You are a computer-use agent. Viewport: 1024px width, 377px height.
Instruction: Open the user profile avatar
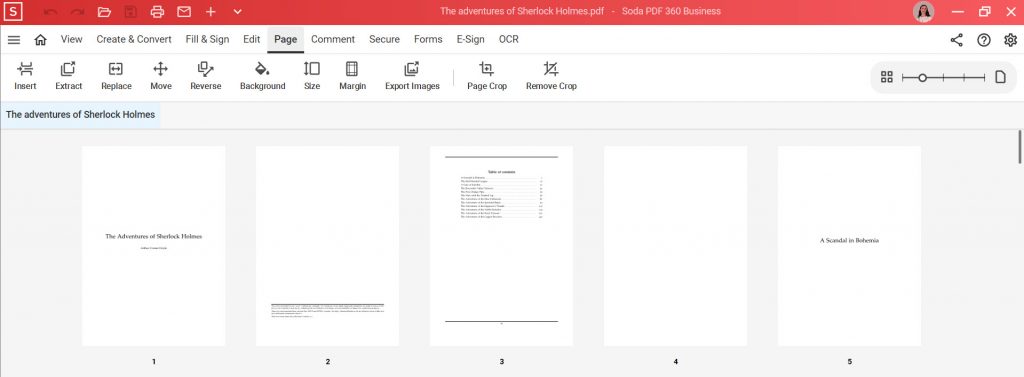click(923, 12)
